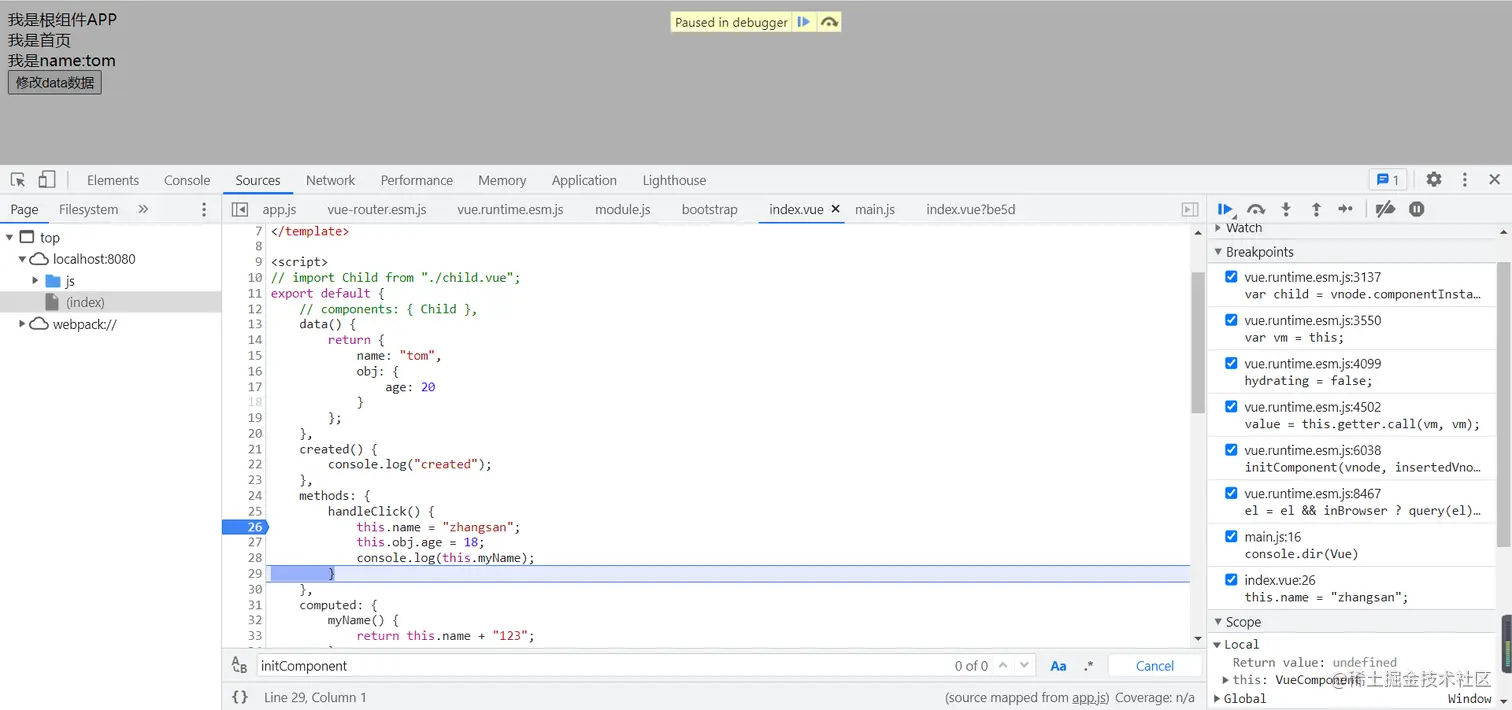The width and height of the screenshot is (1512, 710).
Task: Uncheck breakpoint vue.runtime.esm.js:6038
Action: click(1231, 449)
